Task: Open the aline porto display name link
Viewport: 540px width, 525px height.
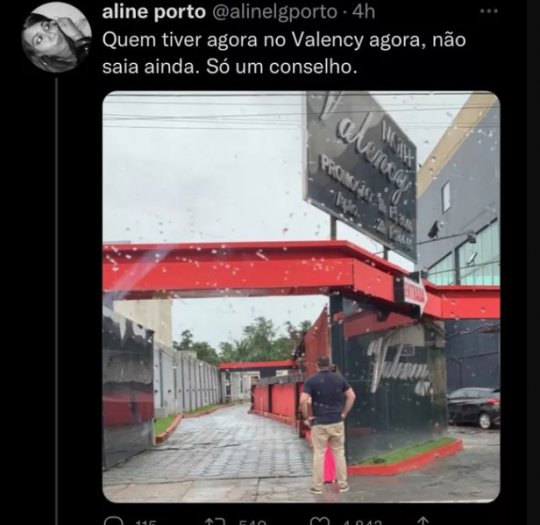Action: pyautogui.click(x=154, y=12)
